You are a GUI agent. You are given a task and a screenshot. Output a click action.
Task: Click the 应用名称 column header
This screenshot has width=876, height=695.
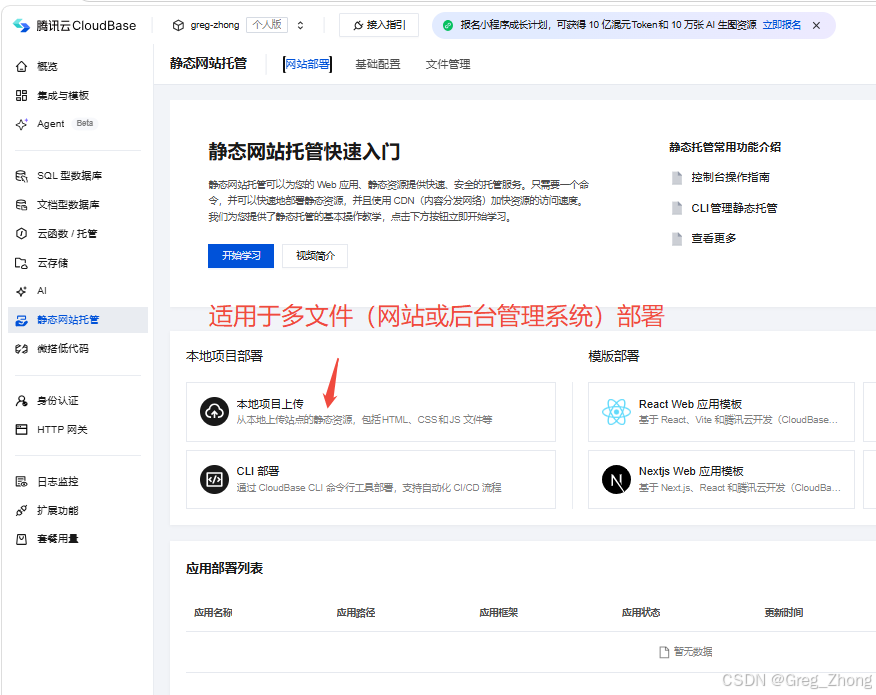point(213,613)
